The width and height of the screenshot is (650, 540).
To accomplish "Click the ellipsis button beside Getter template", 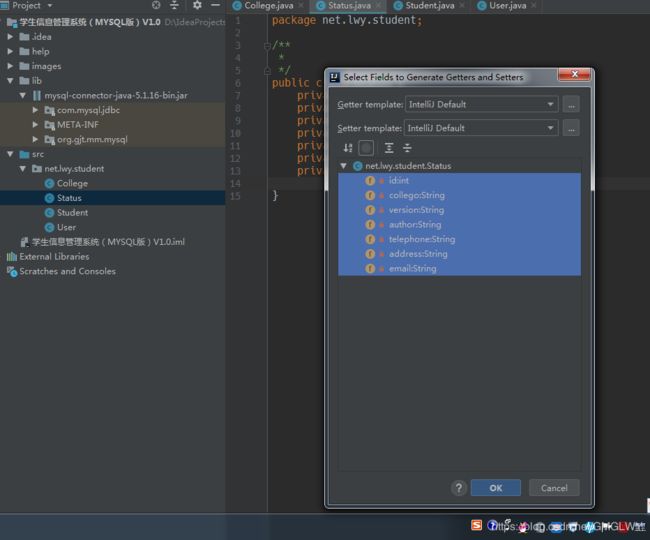I will tap(571, 104).
